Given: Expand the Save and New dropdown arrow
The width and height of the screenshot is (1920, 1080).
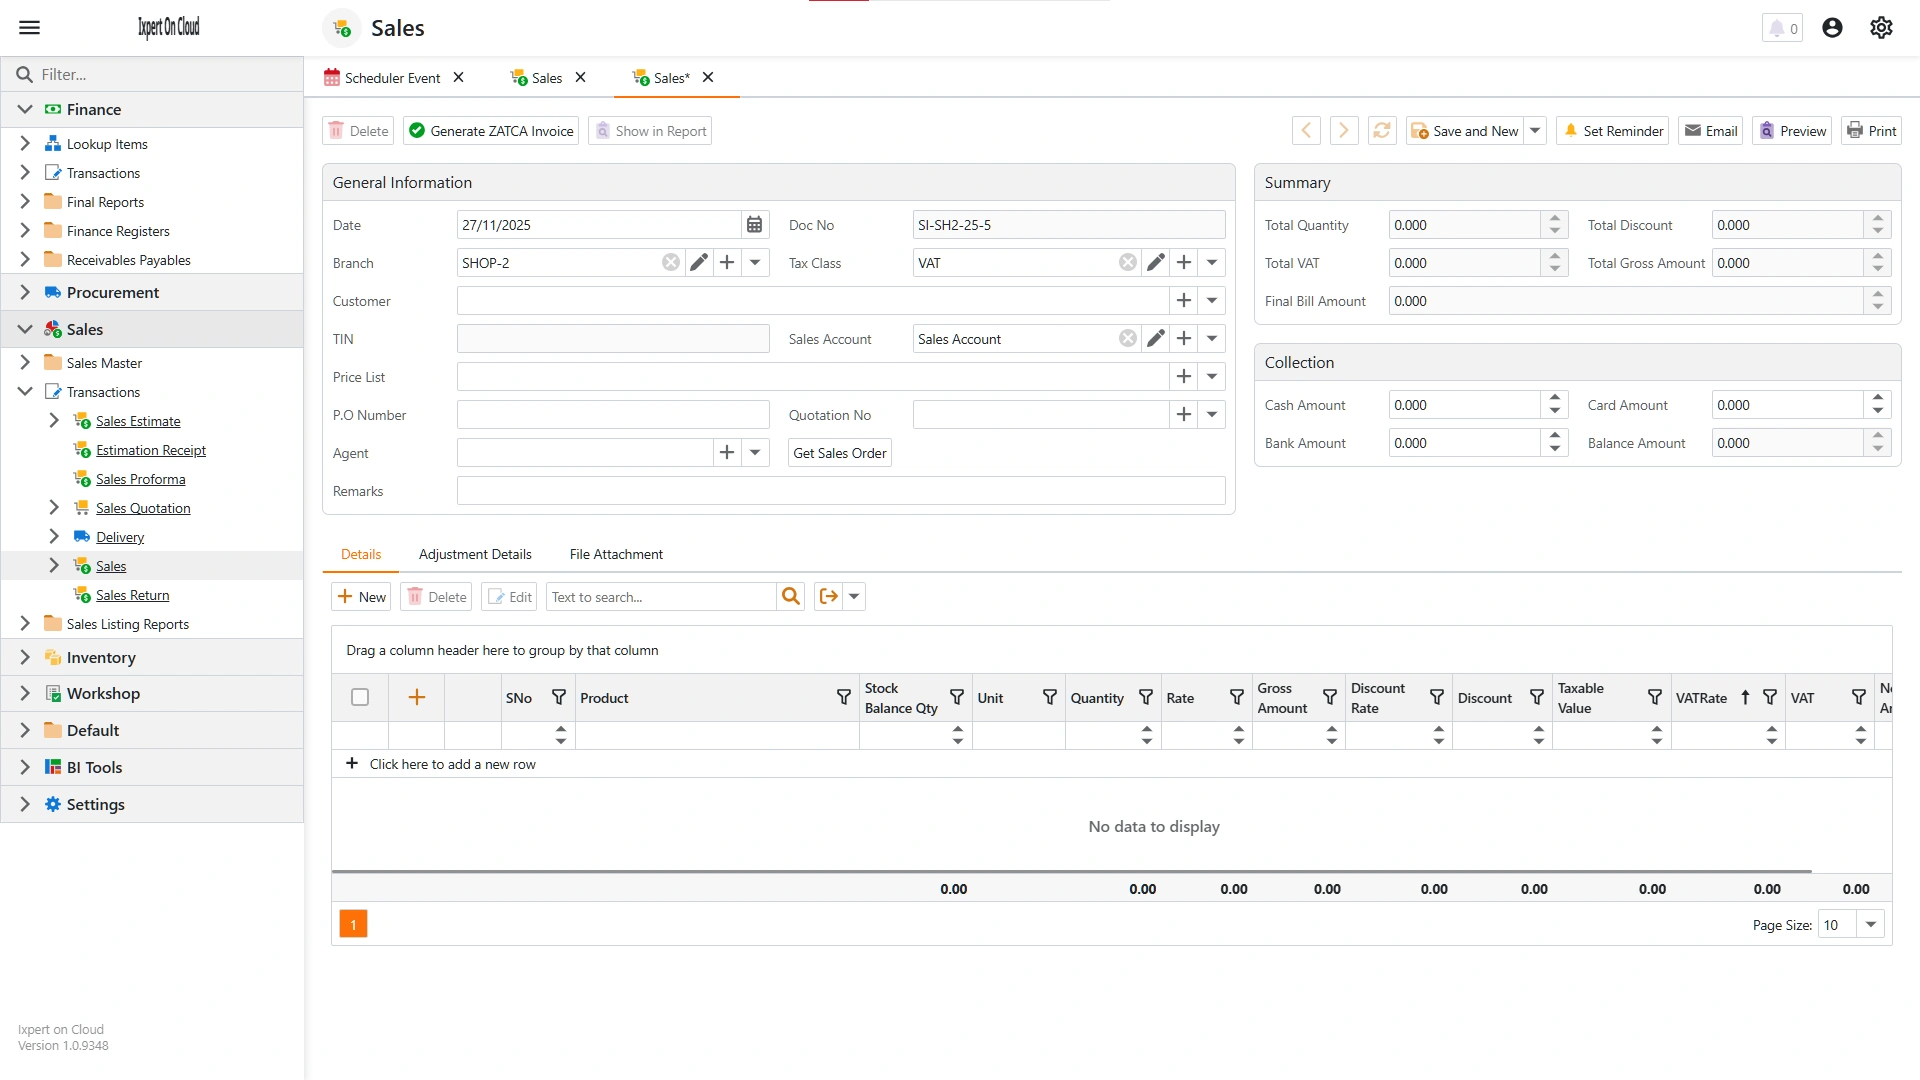Looking at the screenshot, I should click(1536, 130).
